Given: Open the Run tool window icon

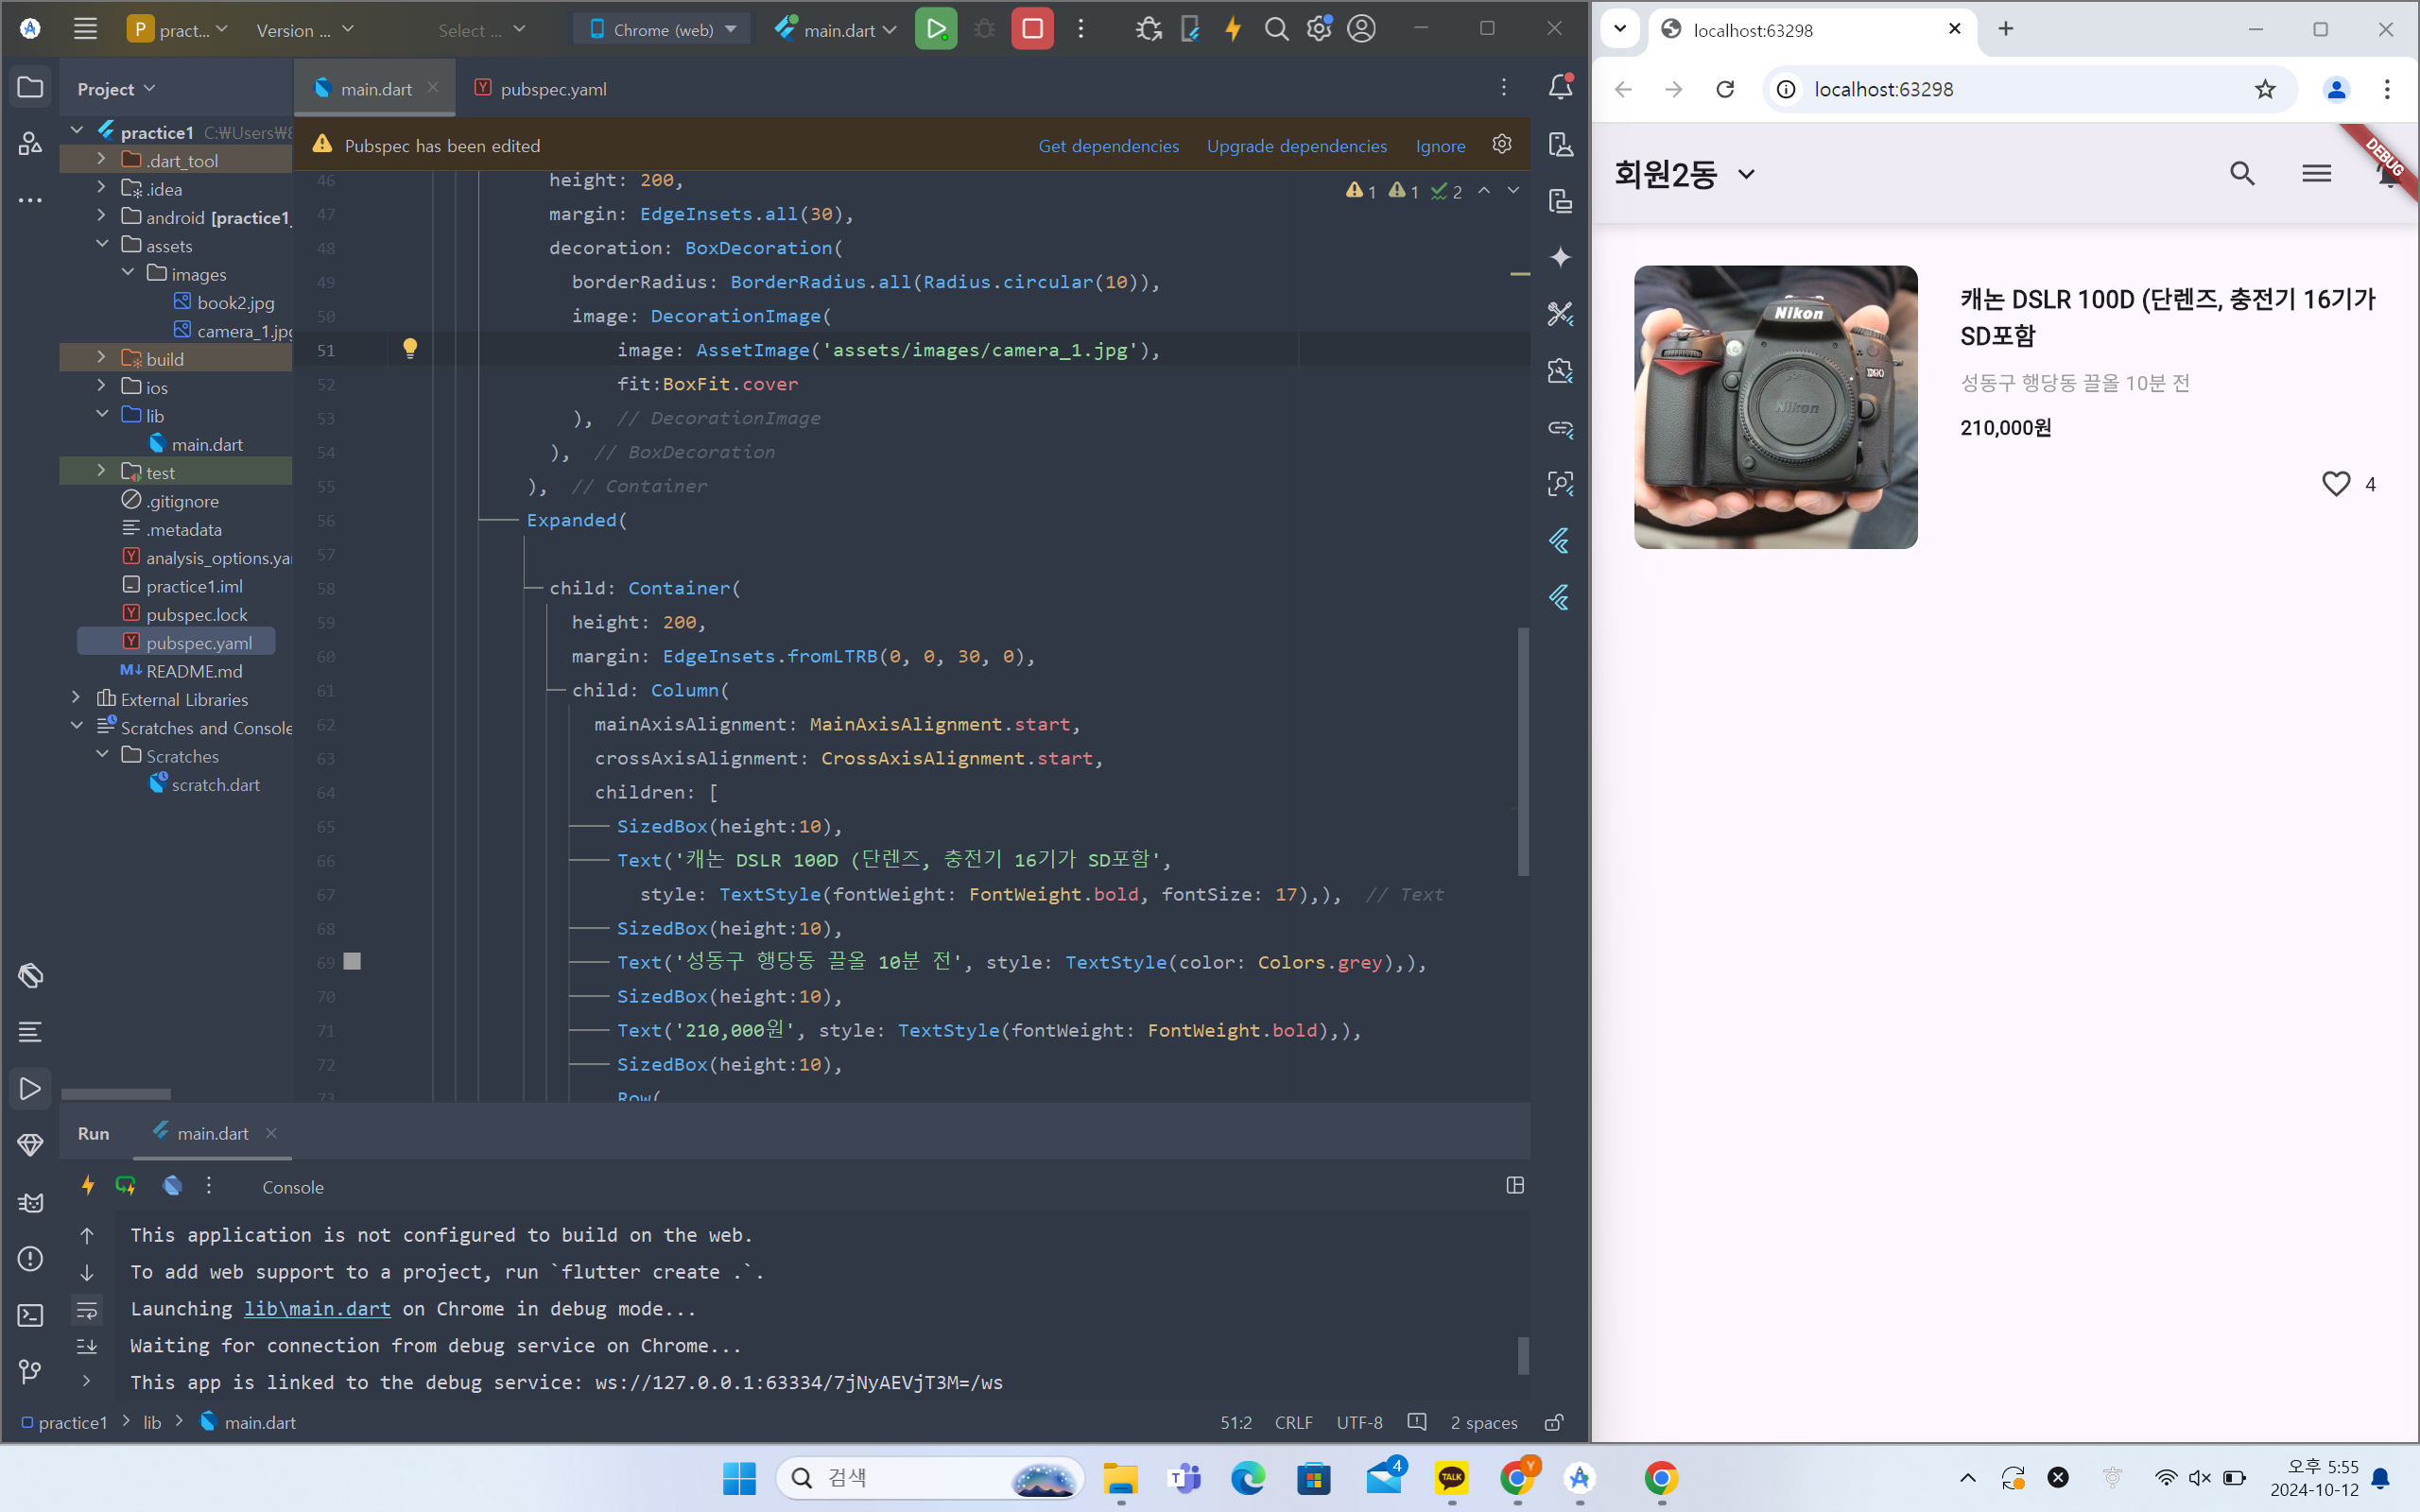Looking at the screenshot, I should pyautogui.click(x=30, y=1089).
